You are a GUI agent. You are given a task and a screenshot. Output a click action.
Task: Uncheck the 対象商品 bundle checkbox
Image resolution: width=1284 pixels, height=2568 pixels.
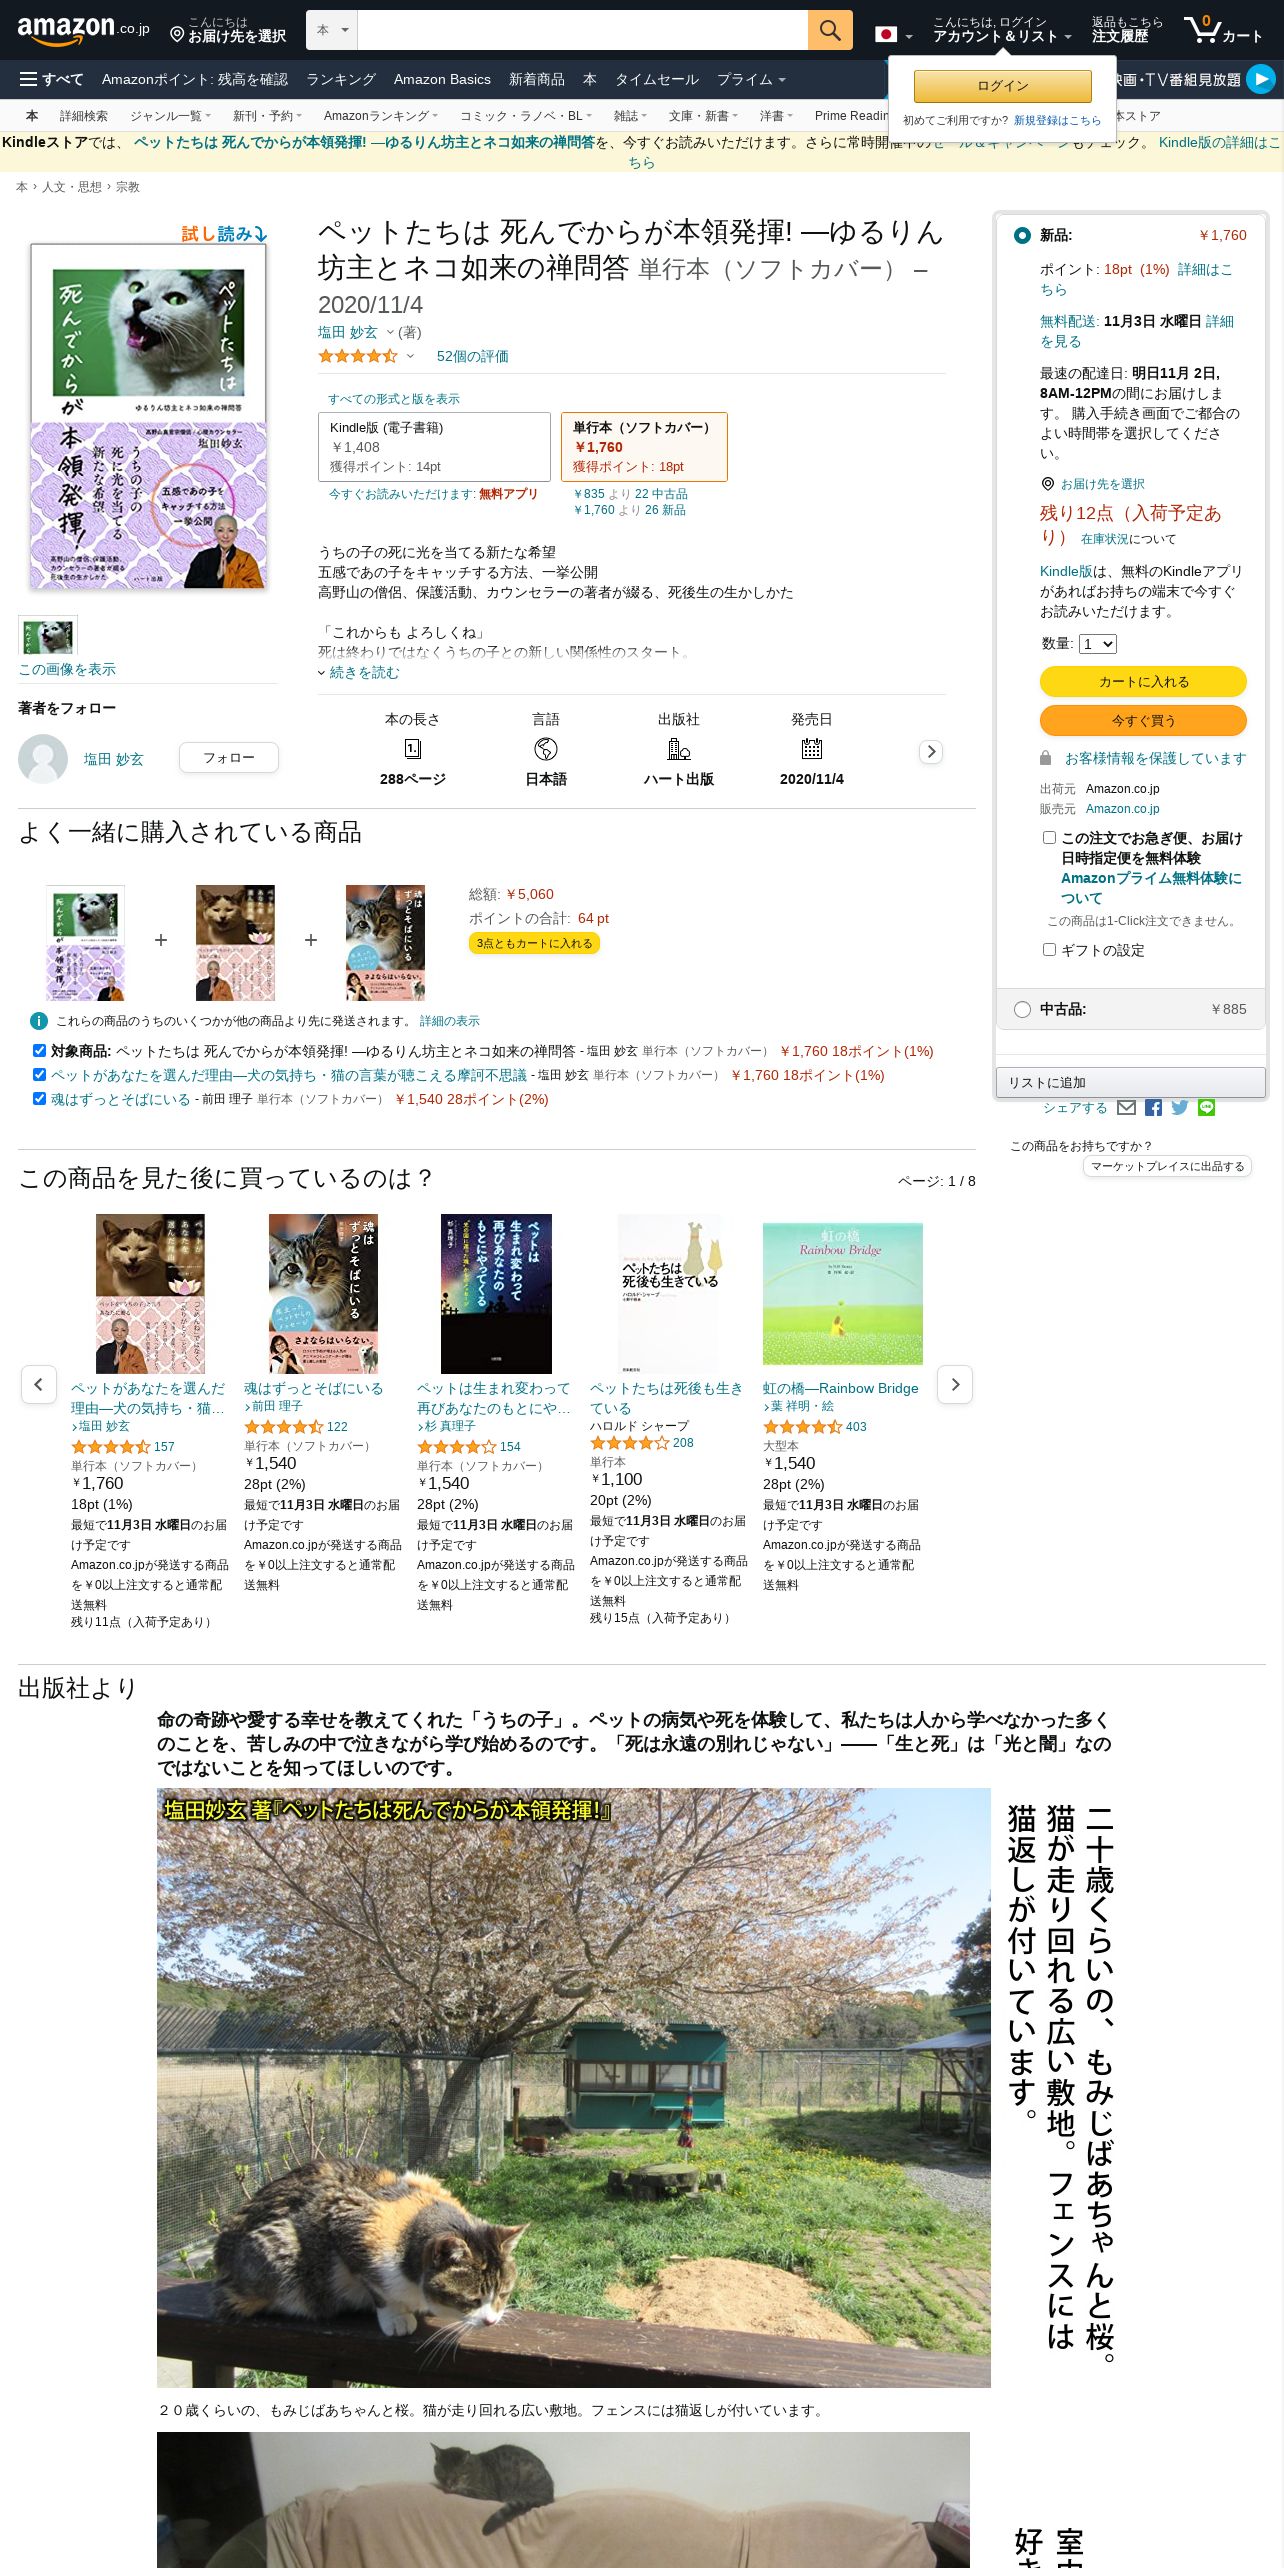point(39,1050)
